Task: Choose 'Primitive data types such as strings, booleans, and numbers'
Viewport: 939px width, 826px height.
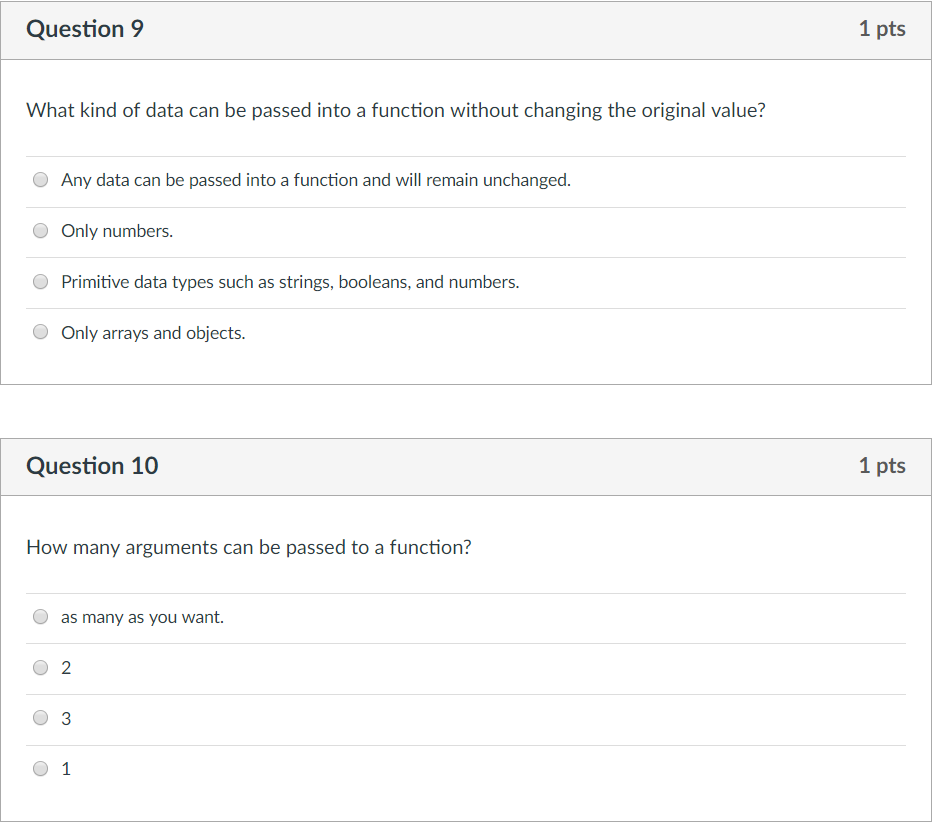Action: [289, 281]
